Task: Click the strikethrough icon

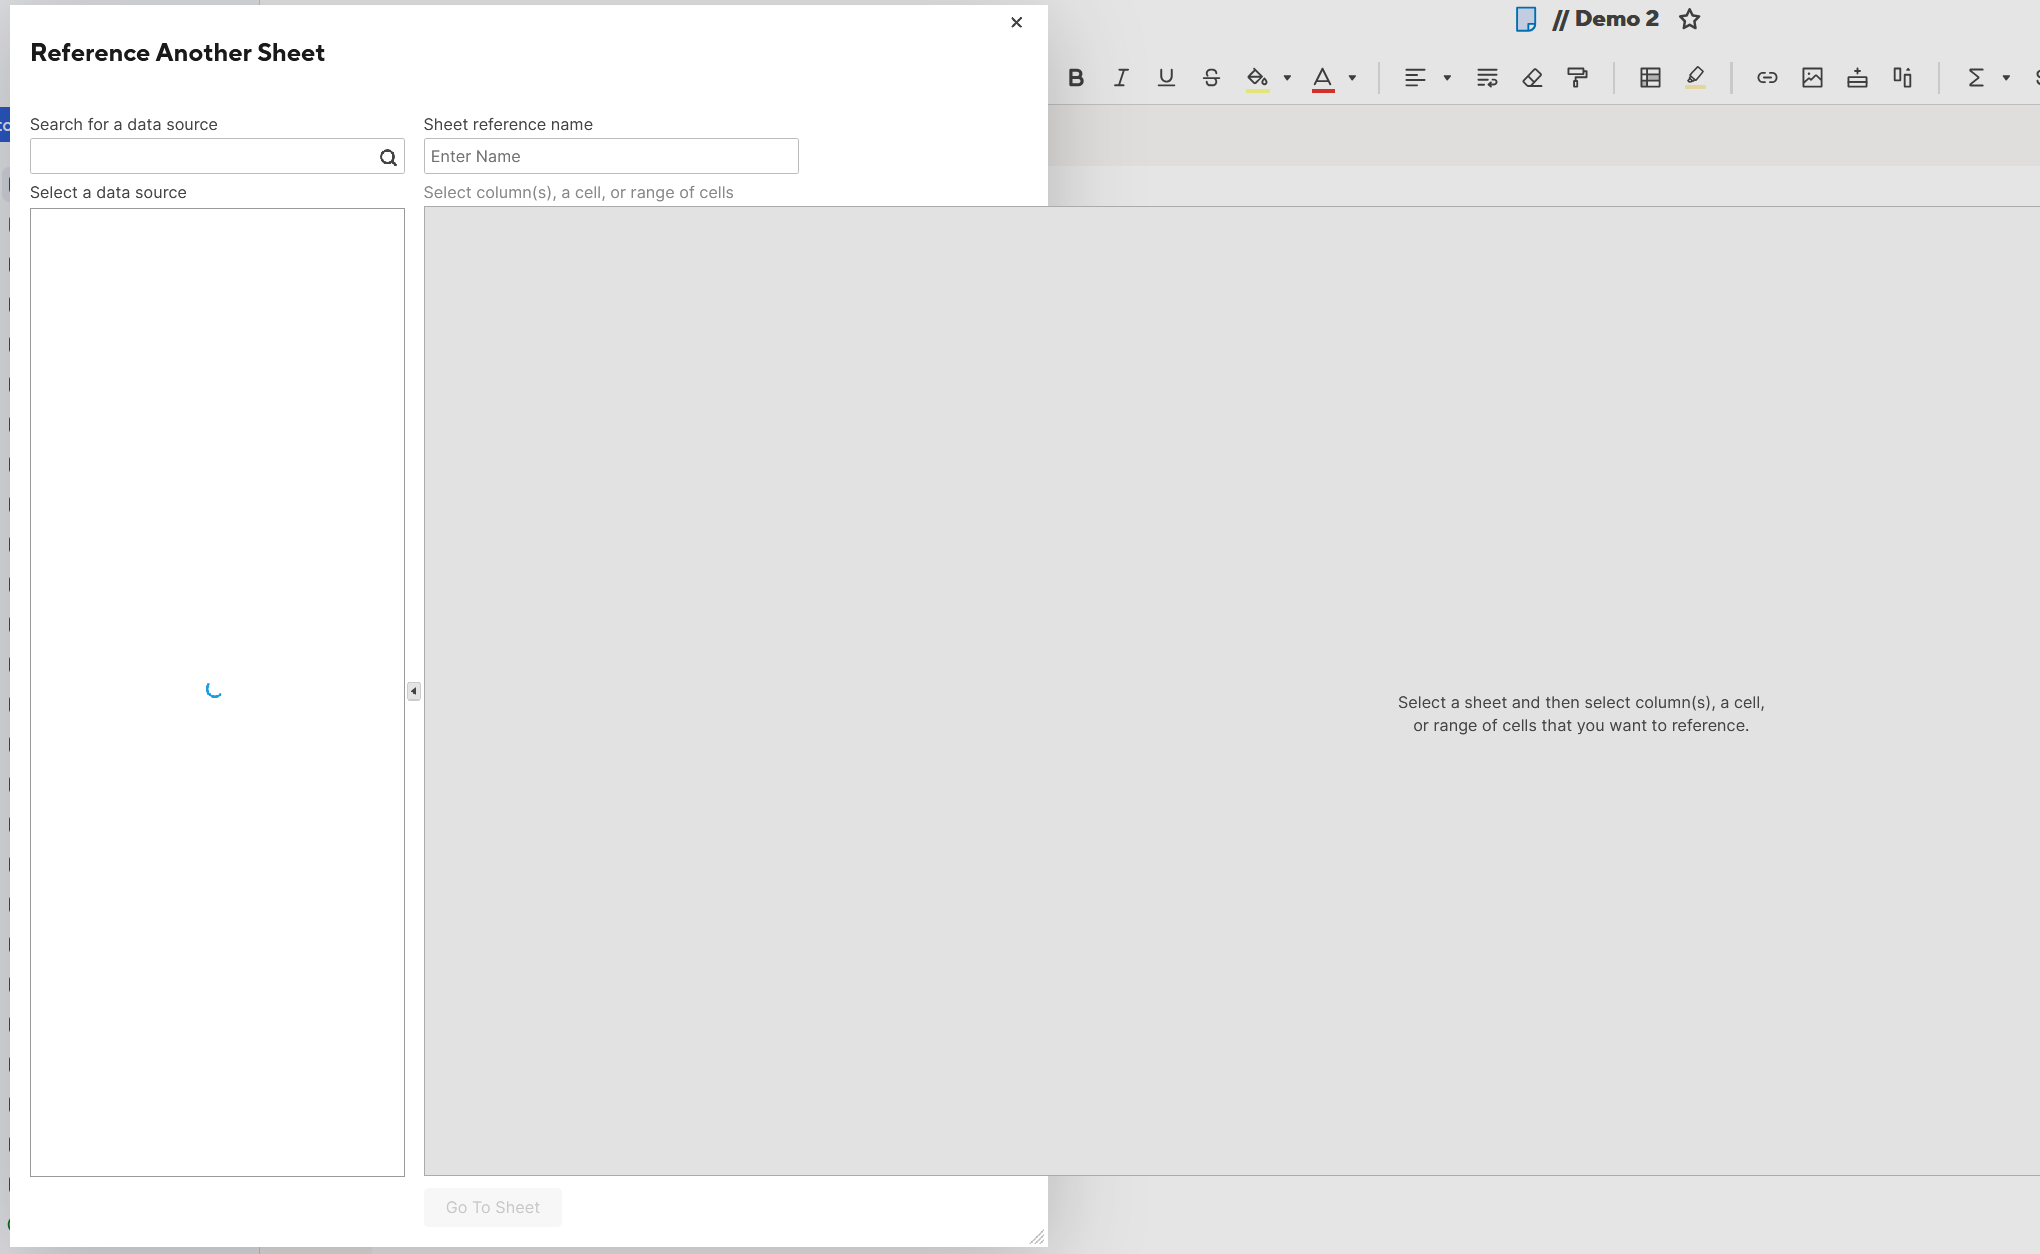Action: [1211, 78]
